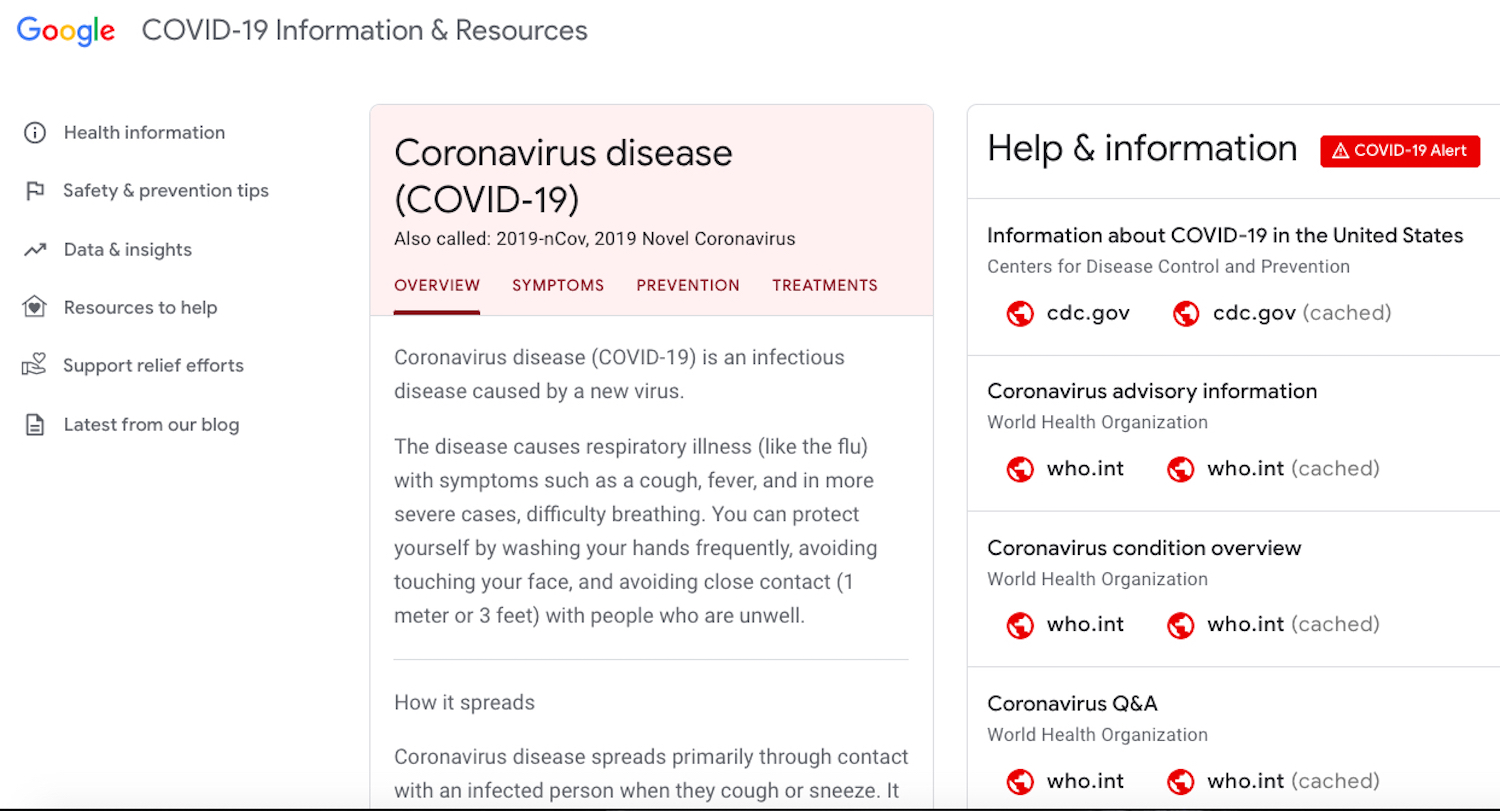The image size is (1500, 811).
Task: Open Data & insights in the sidebar
Action: [128, 250]
